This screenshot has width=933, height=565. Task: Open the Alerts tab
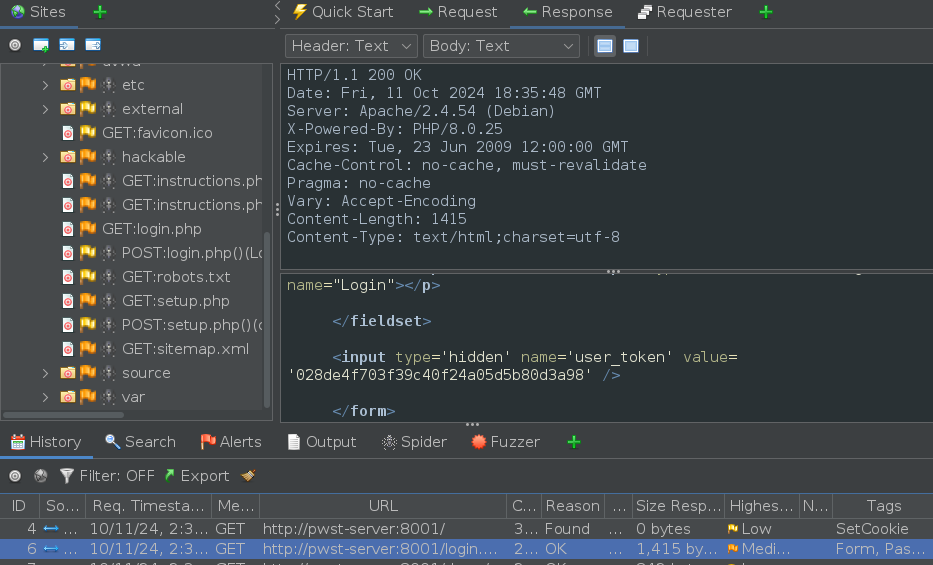click(x=230, y=442)
